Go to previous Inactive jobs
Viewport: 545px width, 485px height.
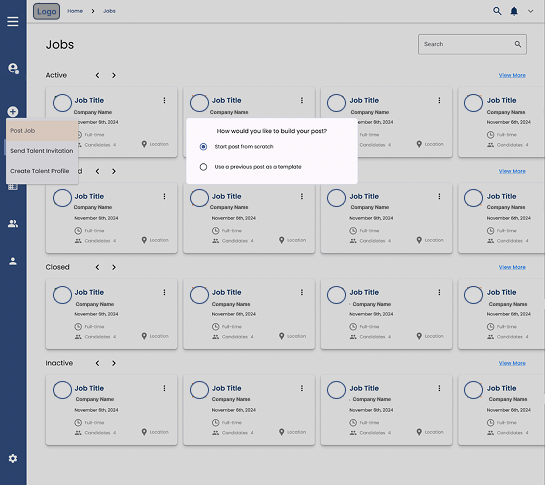[97, 363]
